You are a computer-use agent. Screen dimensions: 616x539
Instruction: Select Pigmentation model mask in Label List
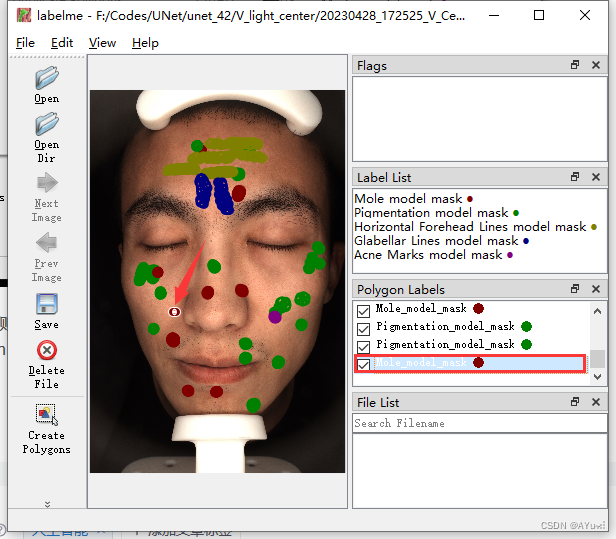(436, 213)
